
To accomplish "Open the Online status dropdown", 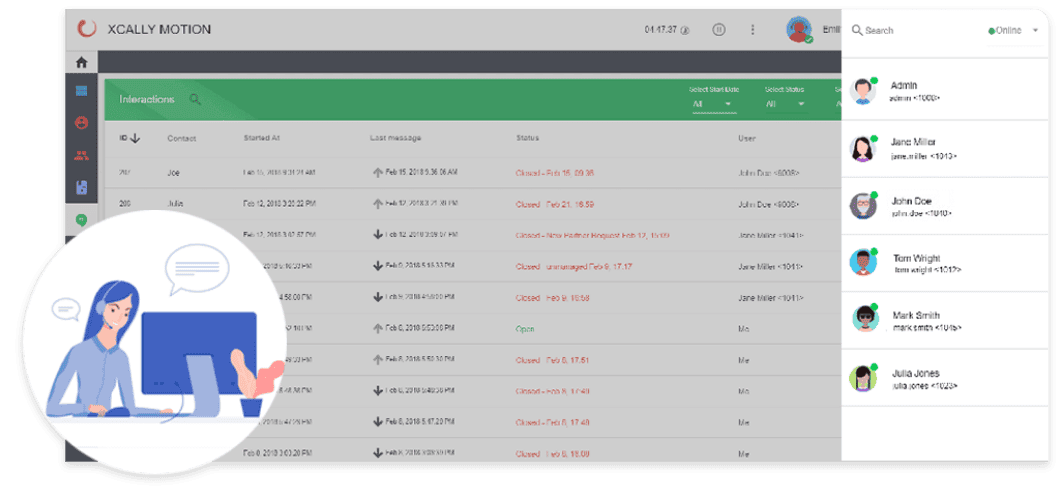I will pyautogui.click(x=1013, y=30).
